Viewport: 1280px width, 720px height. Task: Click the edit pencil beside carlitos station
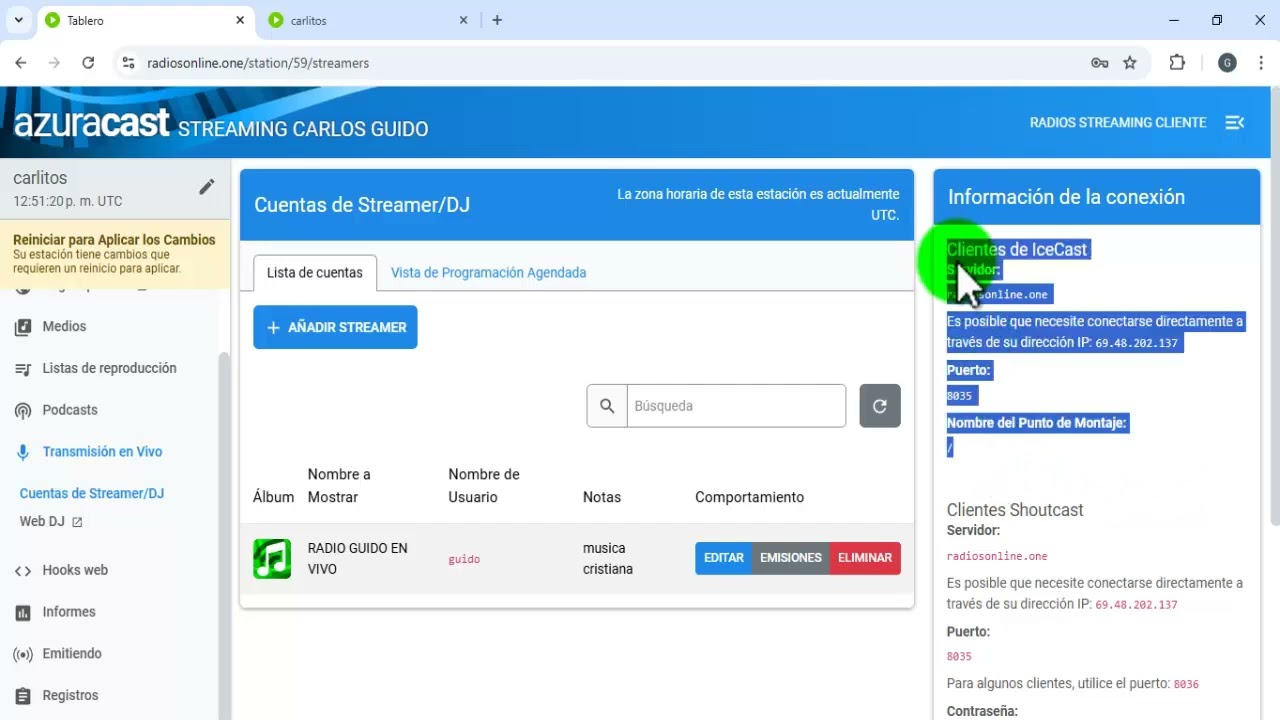click(206, 187)
